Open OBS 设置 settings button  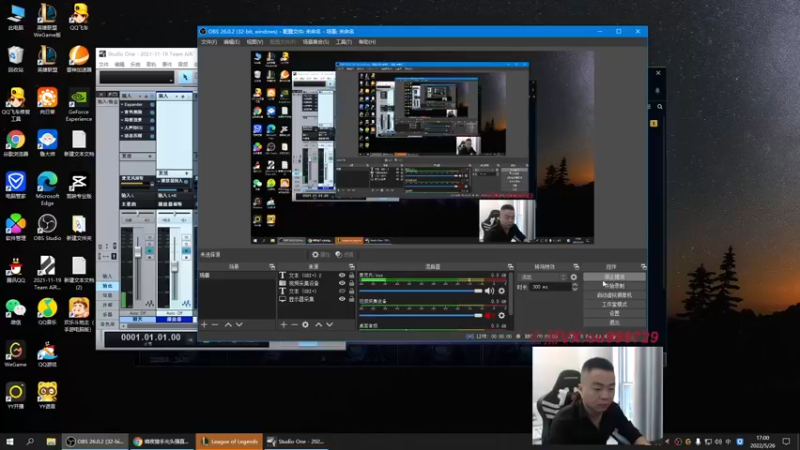point(614,313)
